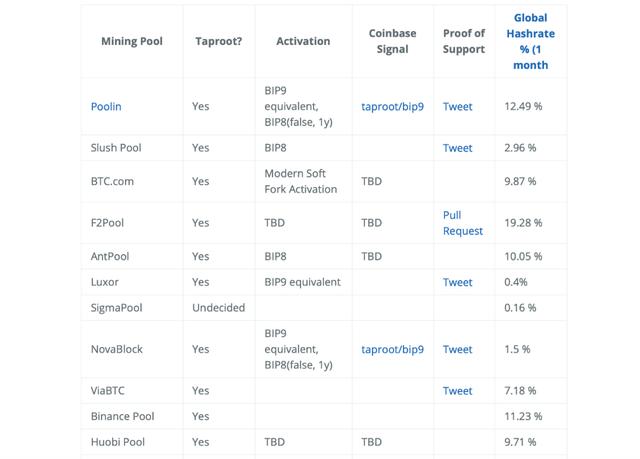The height and width of the screenshot is (459, 640).
Task: Click the BTC.com pool name cell
Action: pos(112,181)
